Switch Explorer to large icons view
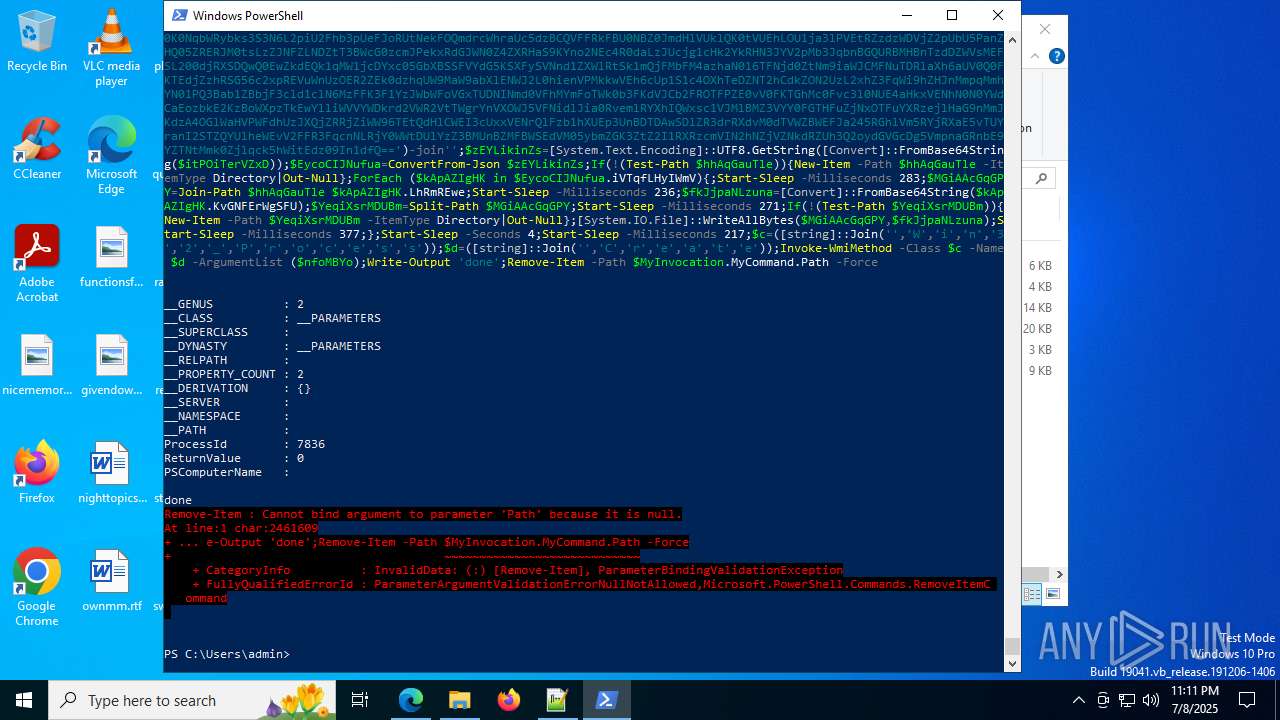 pos(1052,594)
